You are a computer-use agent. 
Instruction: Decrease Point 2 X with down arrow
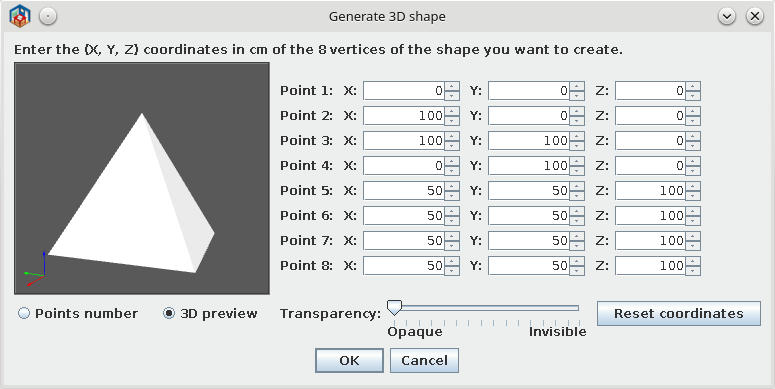coord(452,121)
